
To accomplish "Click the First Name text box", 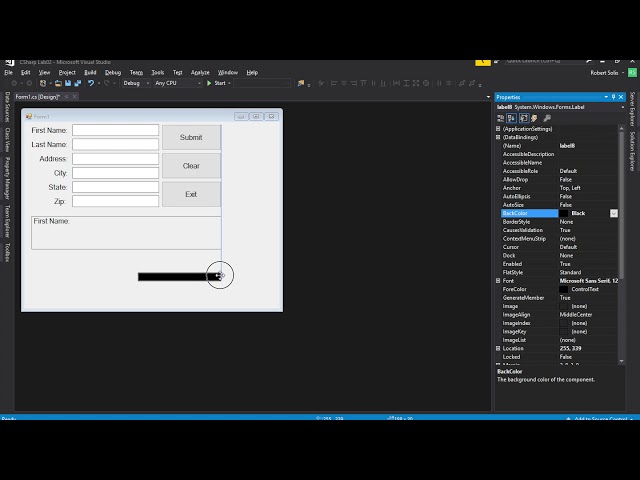I will click(x=116, y=130).
